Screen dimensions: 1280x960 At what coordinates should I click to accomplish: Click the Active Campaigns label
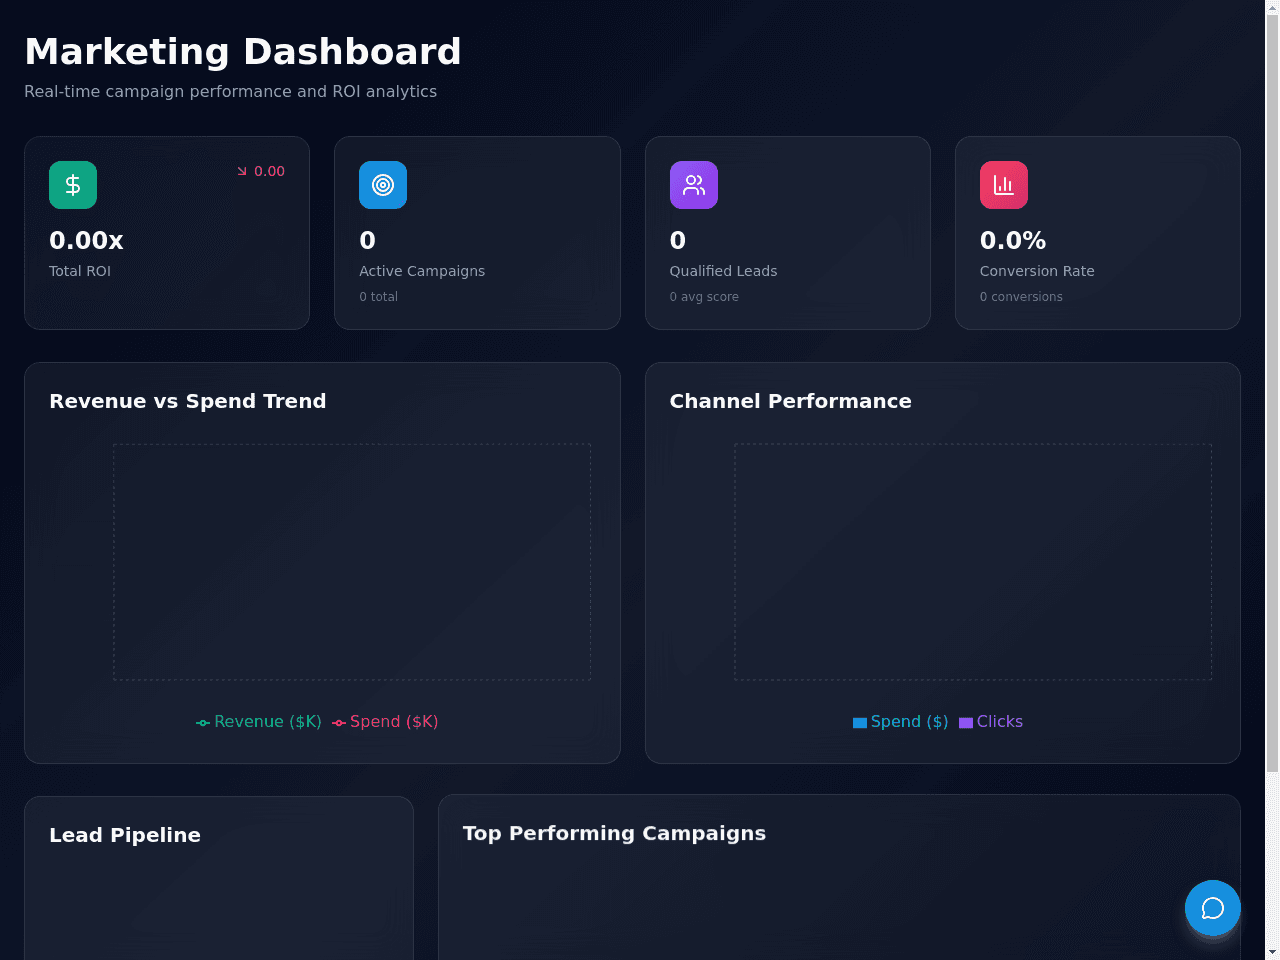pyautogui.click(x=422, y=271)
